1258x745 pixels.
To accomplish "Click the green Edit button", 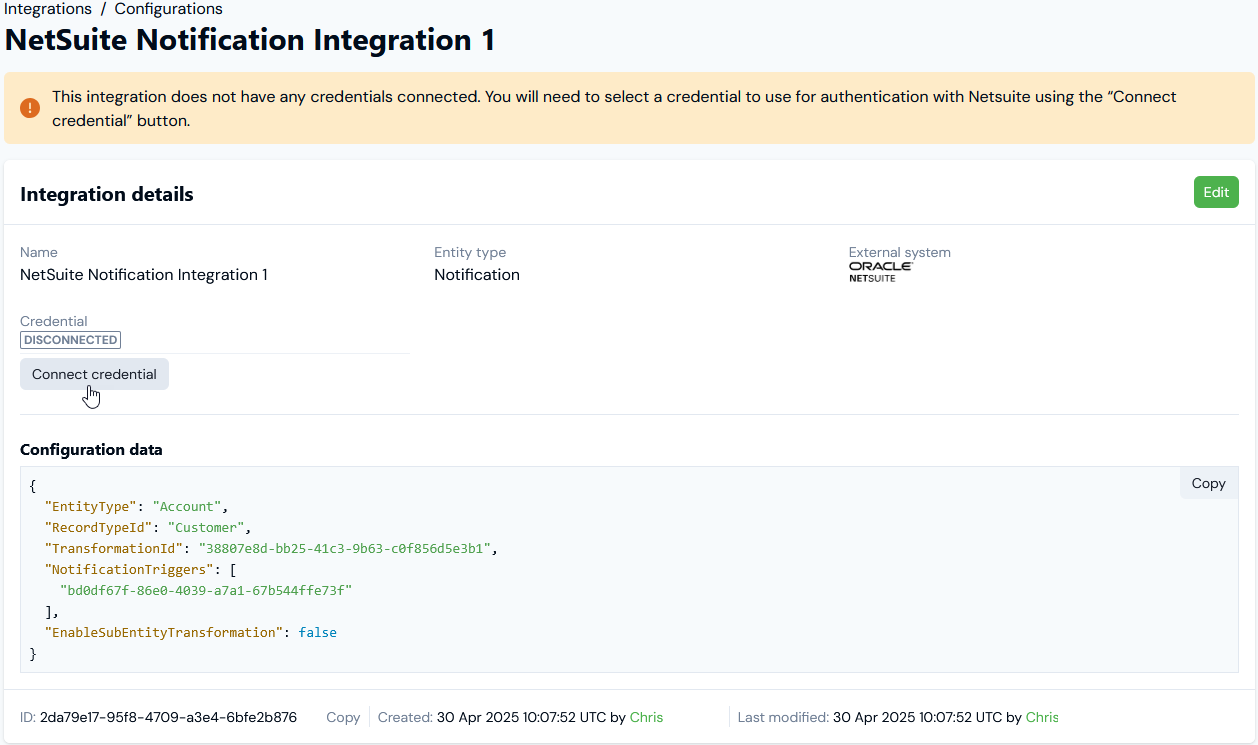I will pyautogui.click(x=1216, y=192).
